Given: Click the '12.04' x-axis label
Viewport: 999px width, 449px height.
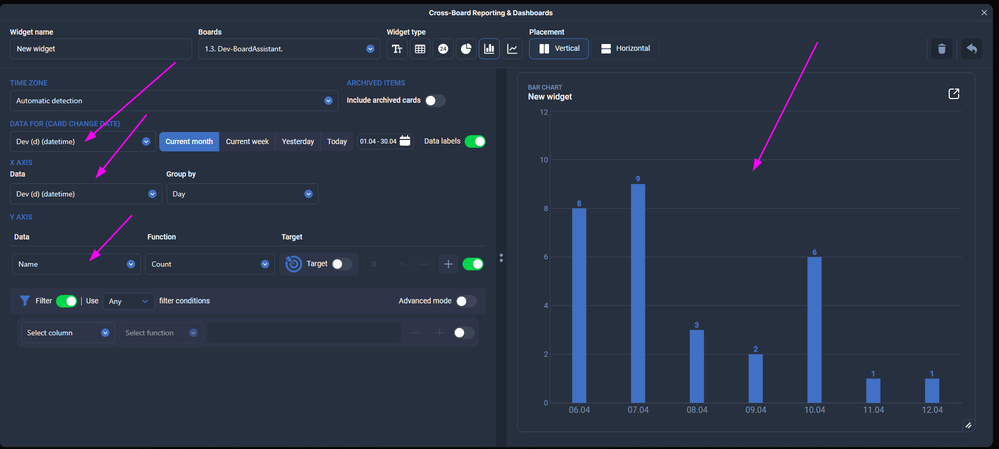Looking at the screenshot, I should point(932,410).
